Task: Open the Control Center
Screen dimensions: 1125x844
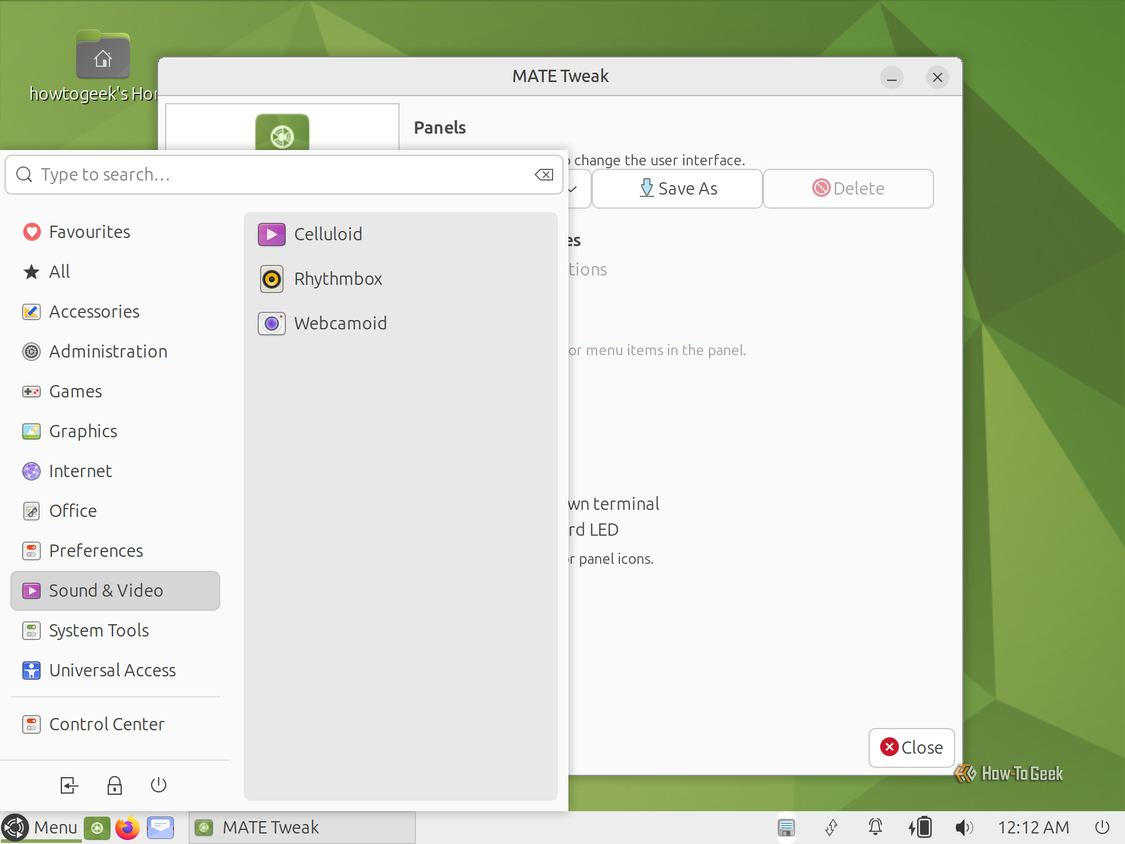Action: pyautogui.click(x=115, y=724)
